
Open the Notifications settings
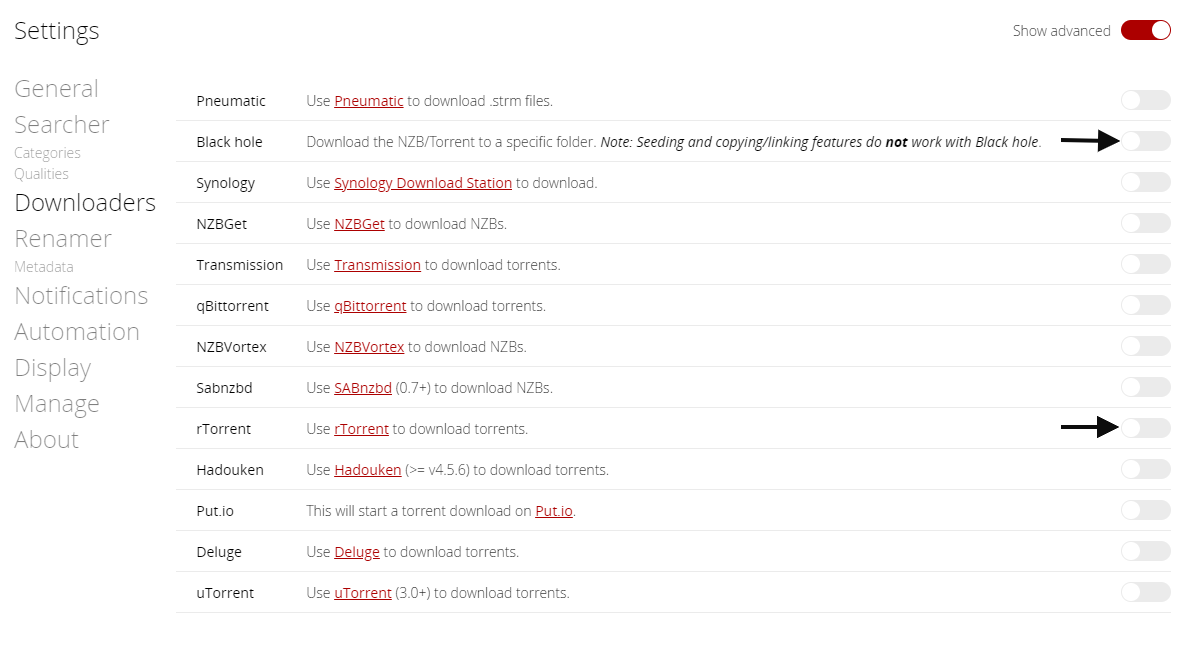[81, 295]
